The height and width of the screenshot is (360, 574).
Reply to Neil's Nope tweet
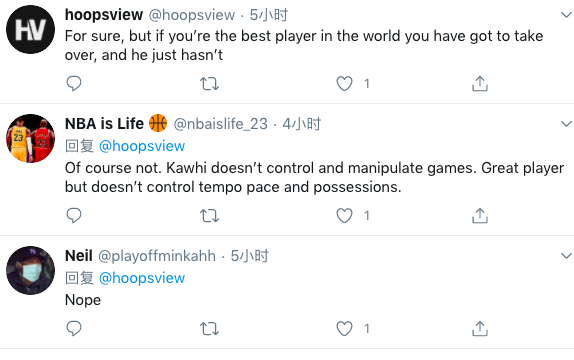tap(74, 329)
